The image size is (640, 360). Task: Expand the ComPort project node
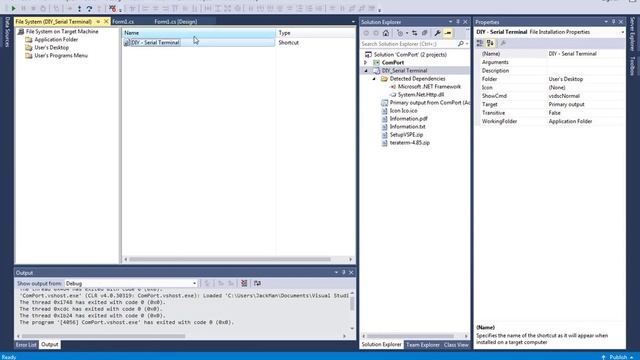(366, 62)
